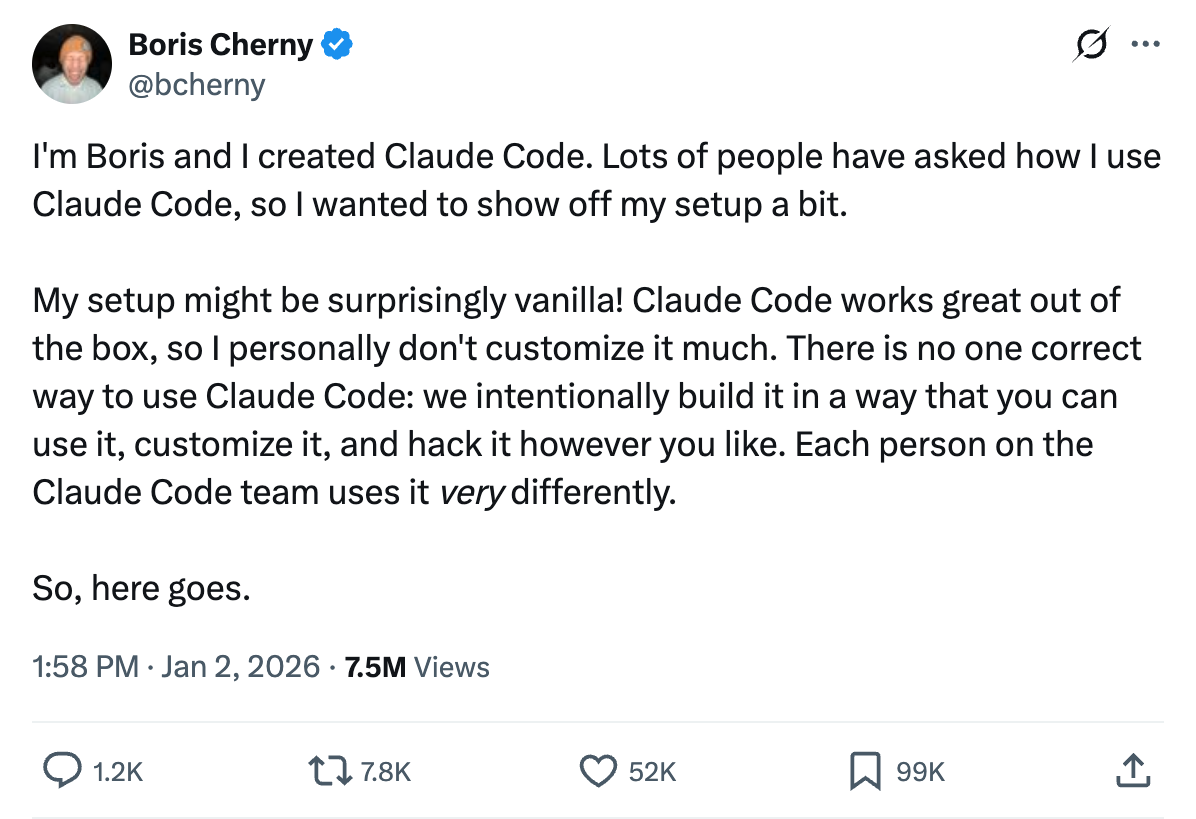Click the 7.5M Views counter

(x=417, y=667)
